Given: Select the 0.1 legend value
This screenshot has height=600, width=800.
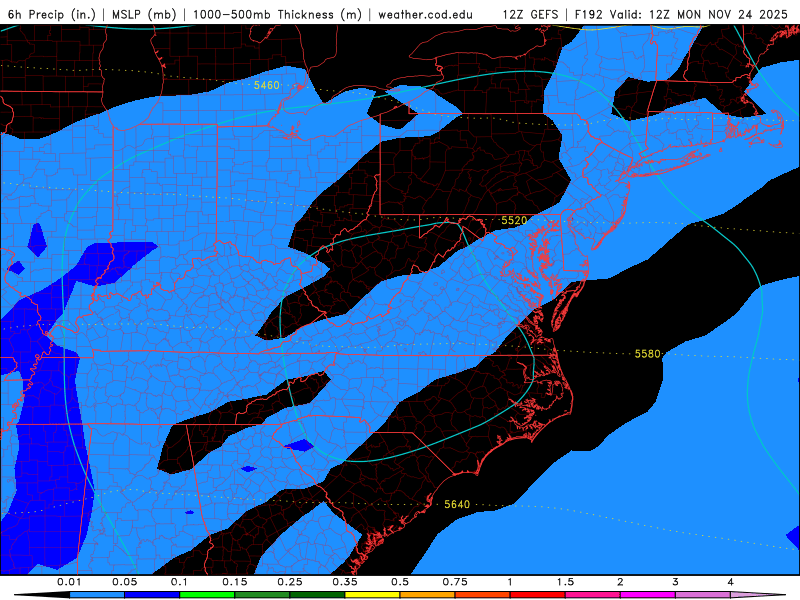Looking at the screenshot, I should (x=179, y=582).
